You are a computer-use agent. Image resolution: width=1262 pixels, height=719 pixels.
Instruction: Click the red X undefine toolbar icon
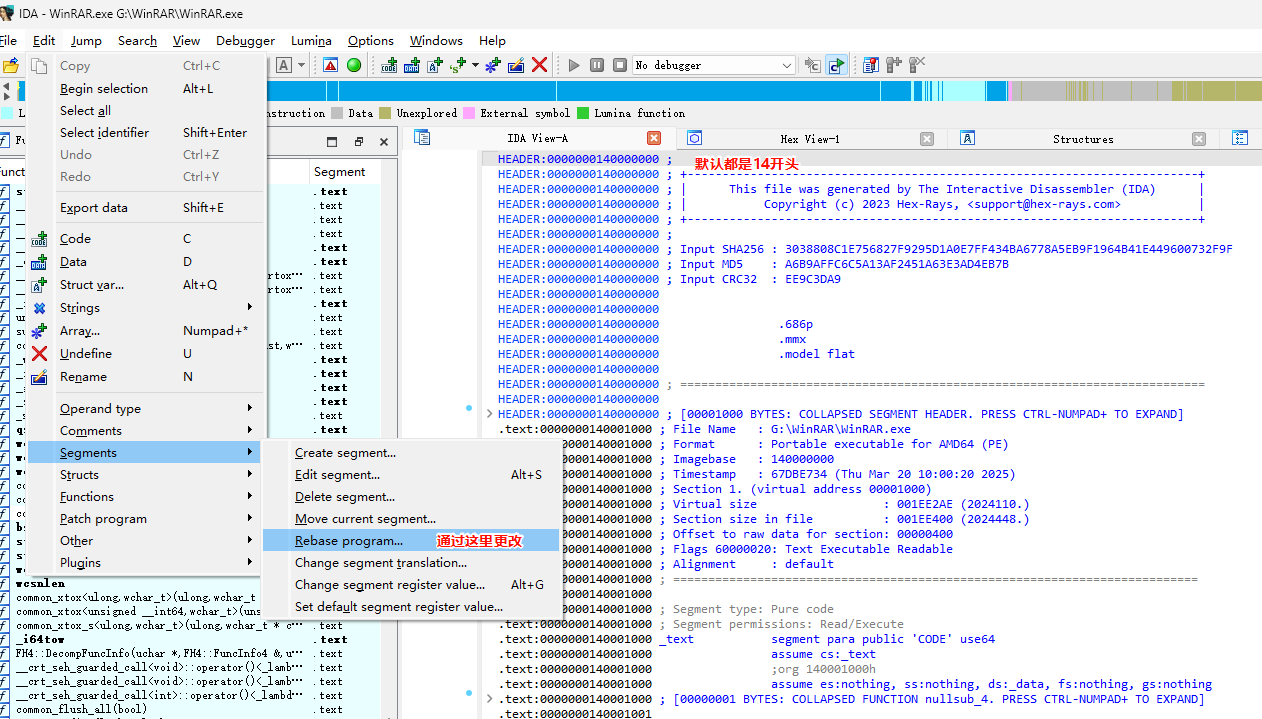point(539,65)
